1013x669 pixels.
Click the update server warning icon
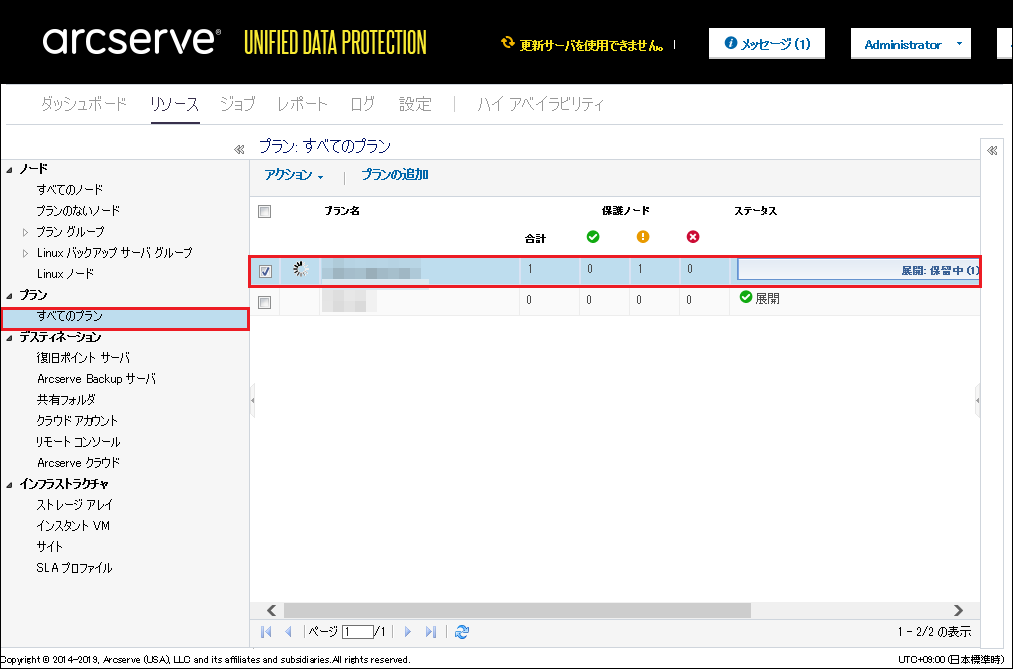tap(508, 43)
